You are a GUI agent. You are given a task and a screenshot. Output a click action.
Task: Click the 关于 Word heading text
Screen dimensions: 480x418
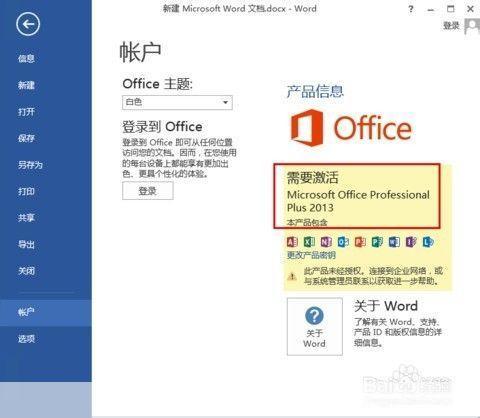point(386,306)
